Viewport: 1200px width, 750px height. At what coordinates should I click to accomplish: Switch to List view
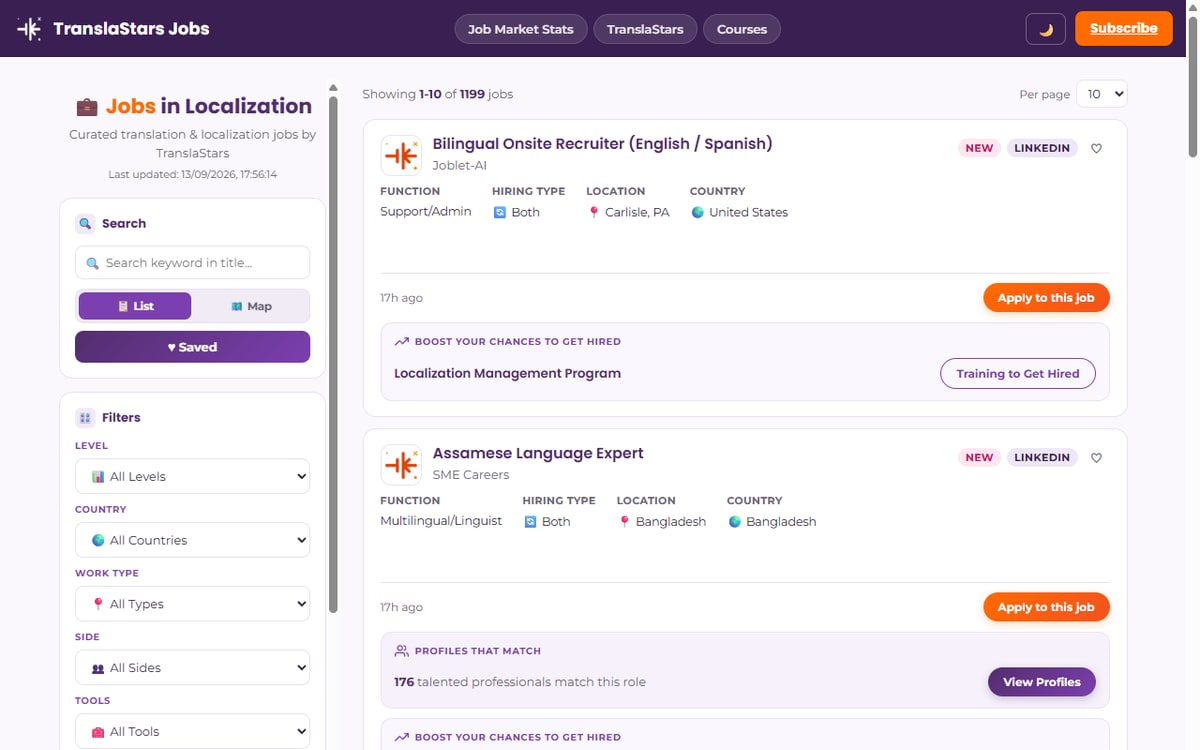coord(135,306)
